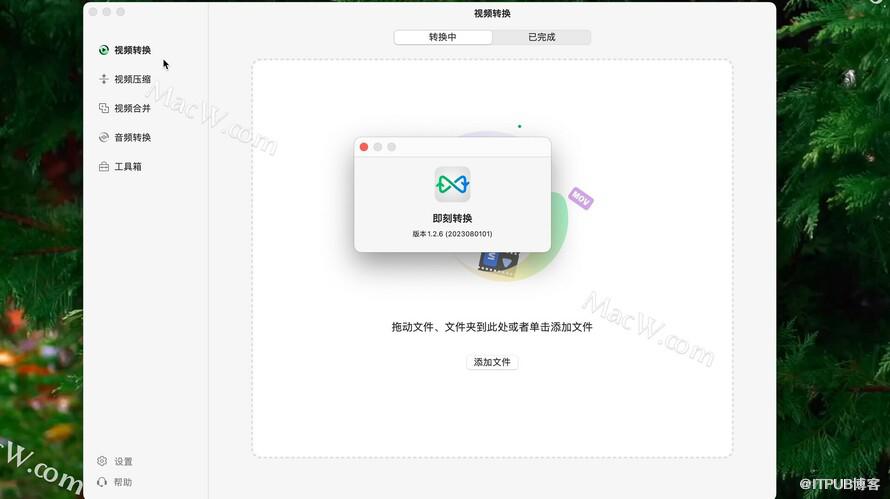The image size is (890, 499).
Task: Click the 即刻转换 app name text
Action: pyautogui.click(x=452, y=218)
